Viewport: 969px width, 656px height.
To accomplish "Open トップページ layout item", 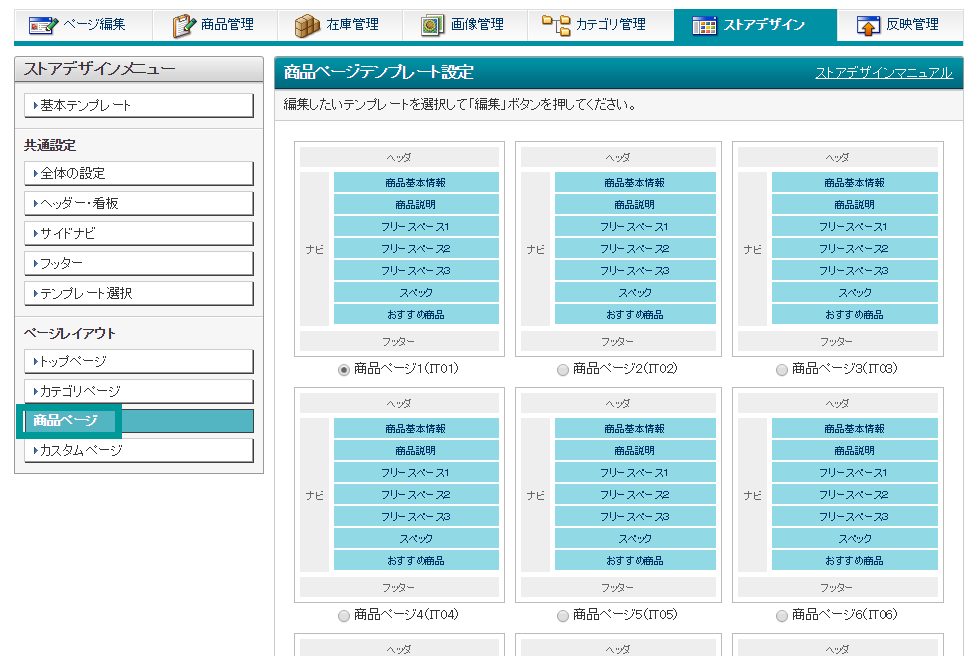I will [139, 361].
